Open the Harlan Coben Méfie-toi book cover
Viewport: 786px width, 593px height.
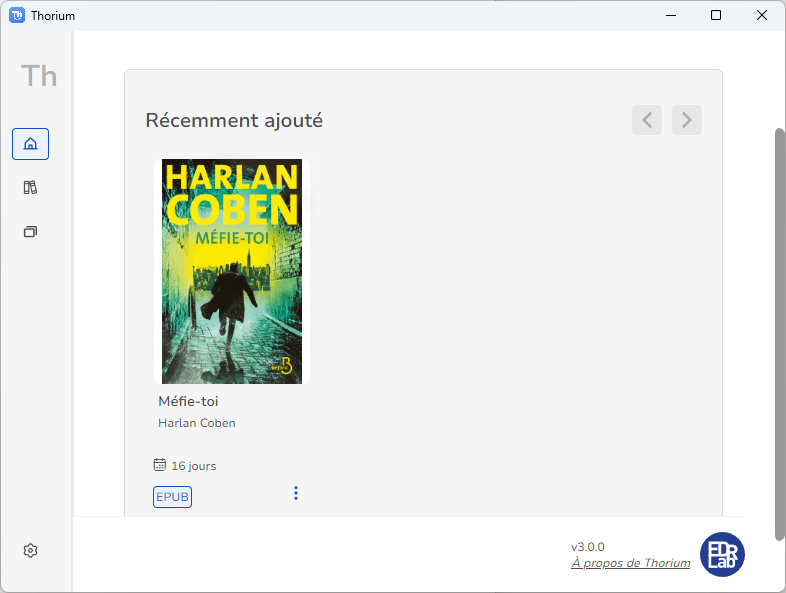pyautogui.click(x=231, y=271)
